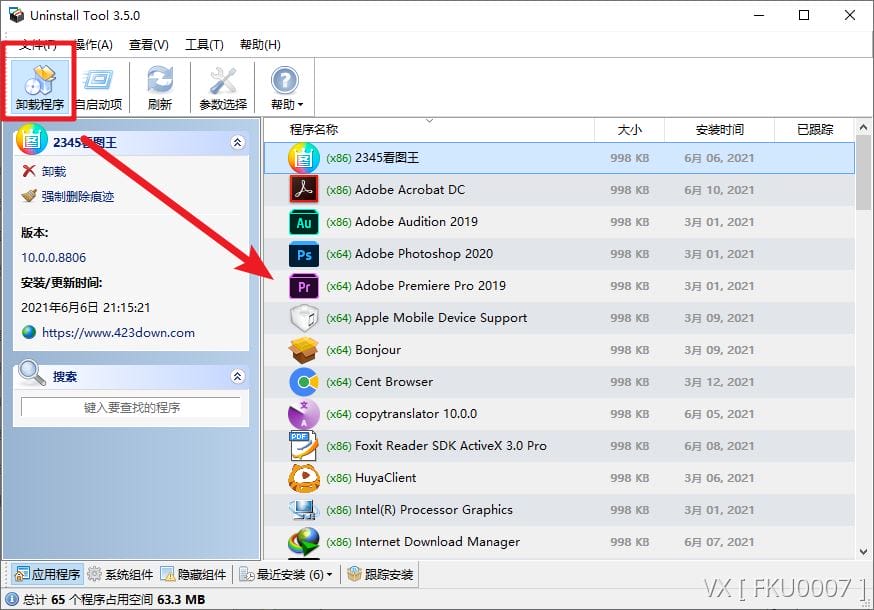The height and width of the screenshot is (610, 874).
Task: Select the Adobe Premiere Pro 2019 text
Action: coord(430,285)
